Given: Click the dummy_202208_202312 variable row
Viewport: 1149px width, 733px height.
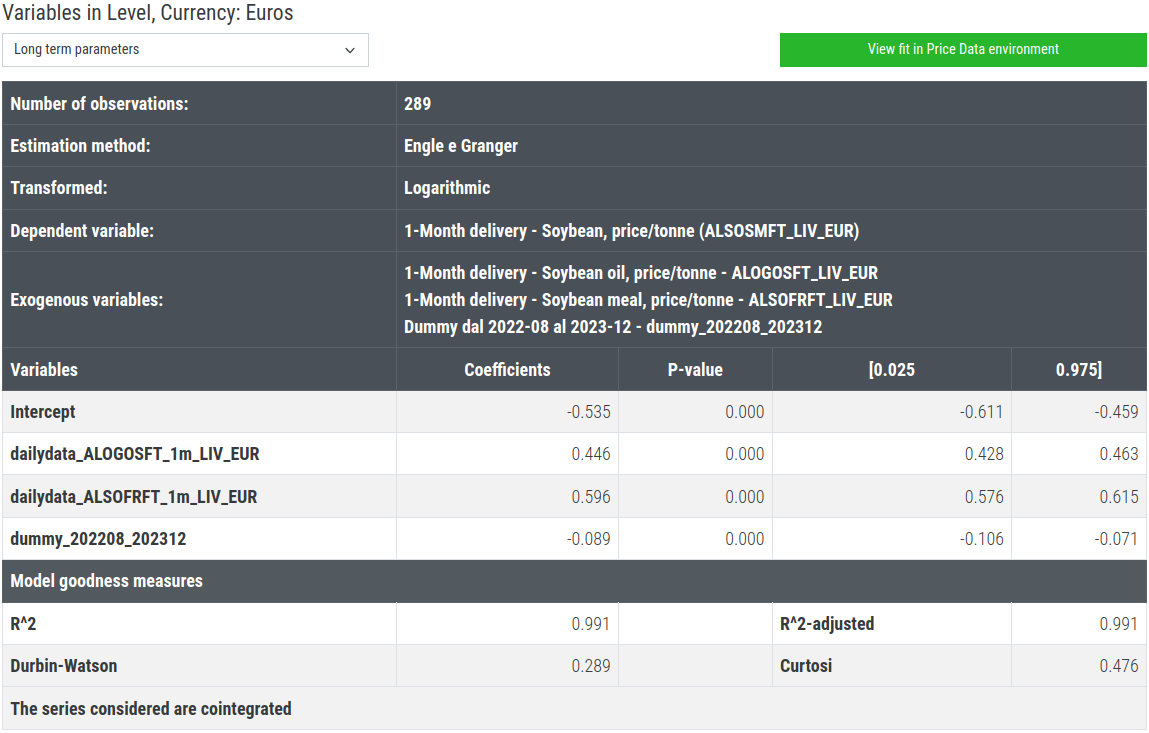Looking at the screenshot, I should click(98, 539).
